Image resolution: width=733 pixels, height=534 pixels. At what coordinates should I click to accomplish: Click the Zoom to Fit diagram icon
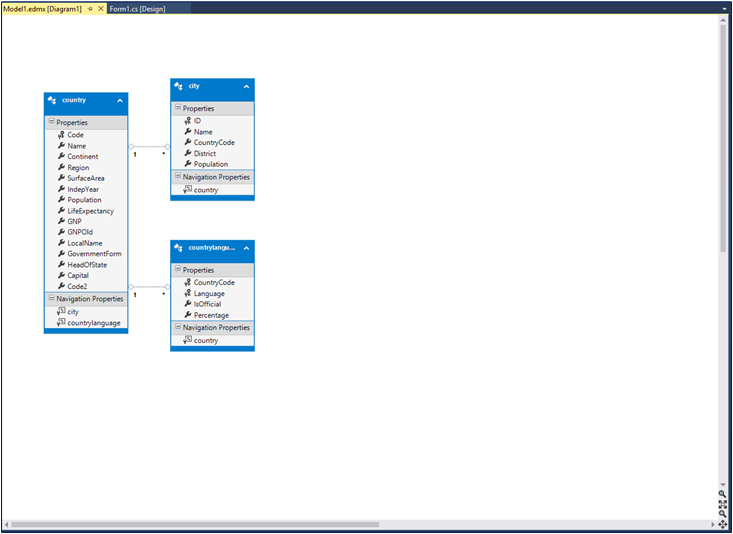coord(722,504)
